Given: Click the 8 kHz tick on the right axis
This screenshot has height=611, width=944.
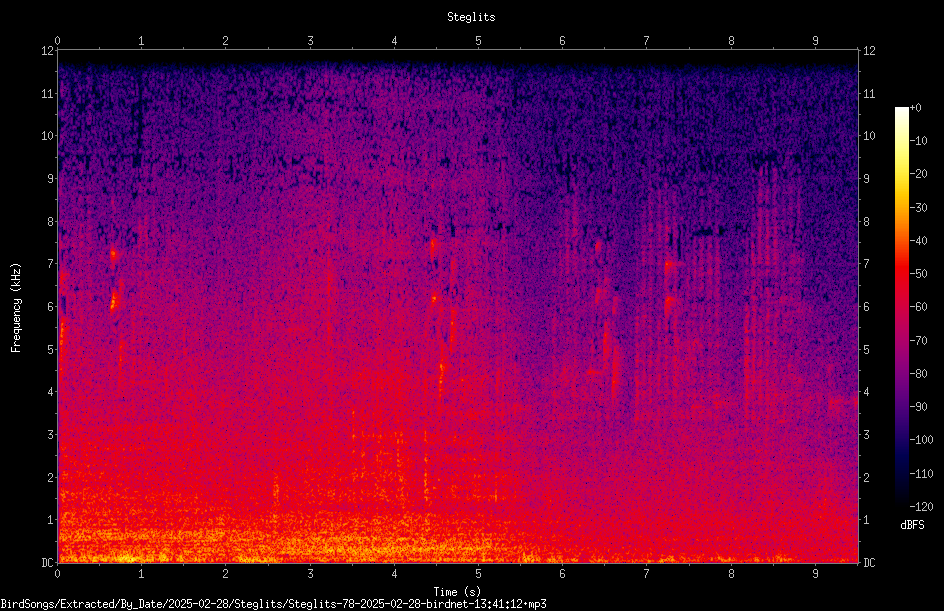Looking at the screenshot, I should point(866,221).
